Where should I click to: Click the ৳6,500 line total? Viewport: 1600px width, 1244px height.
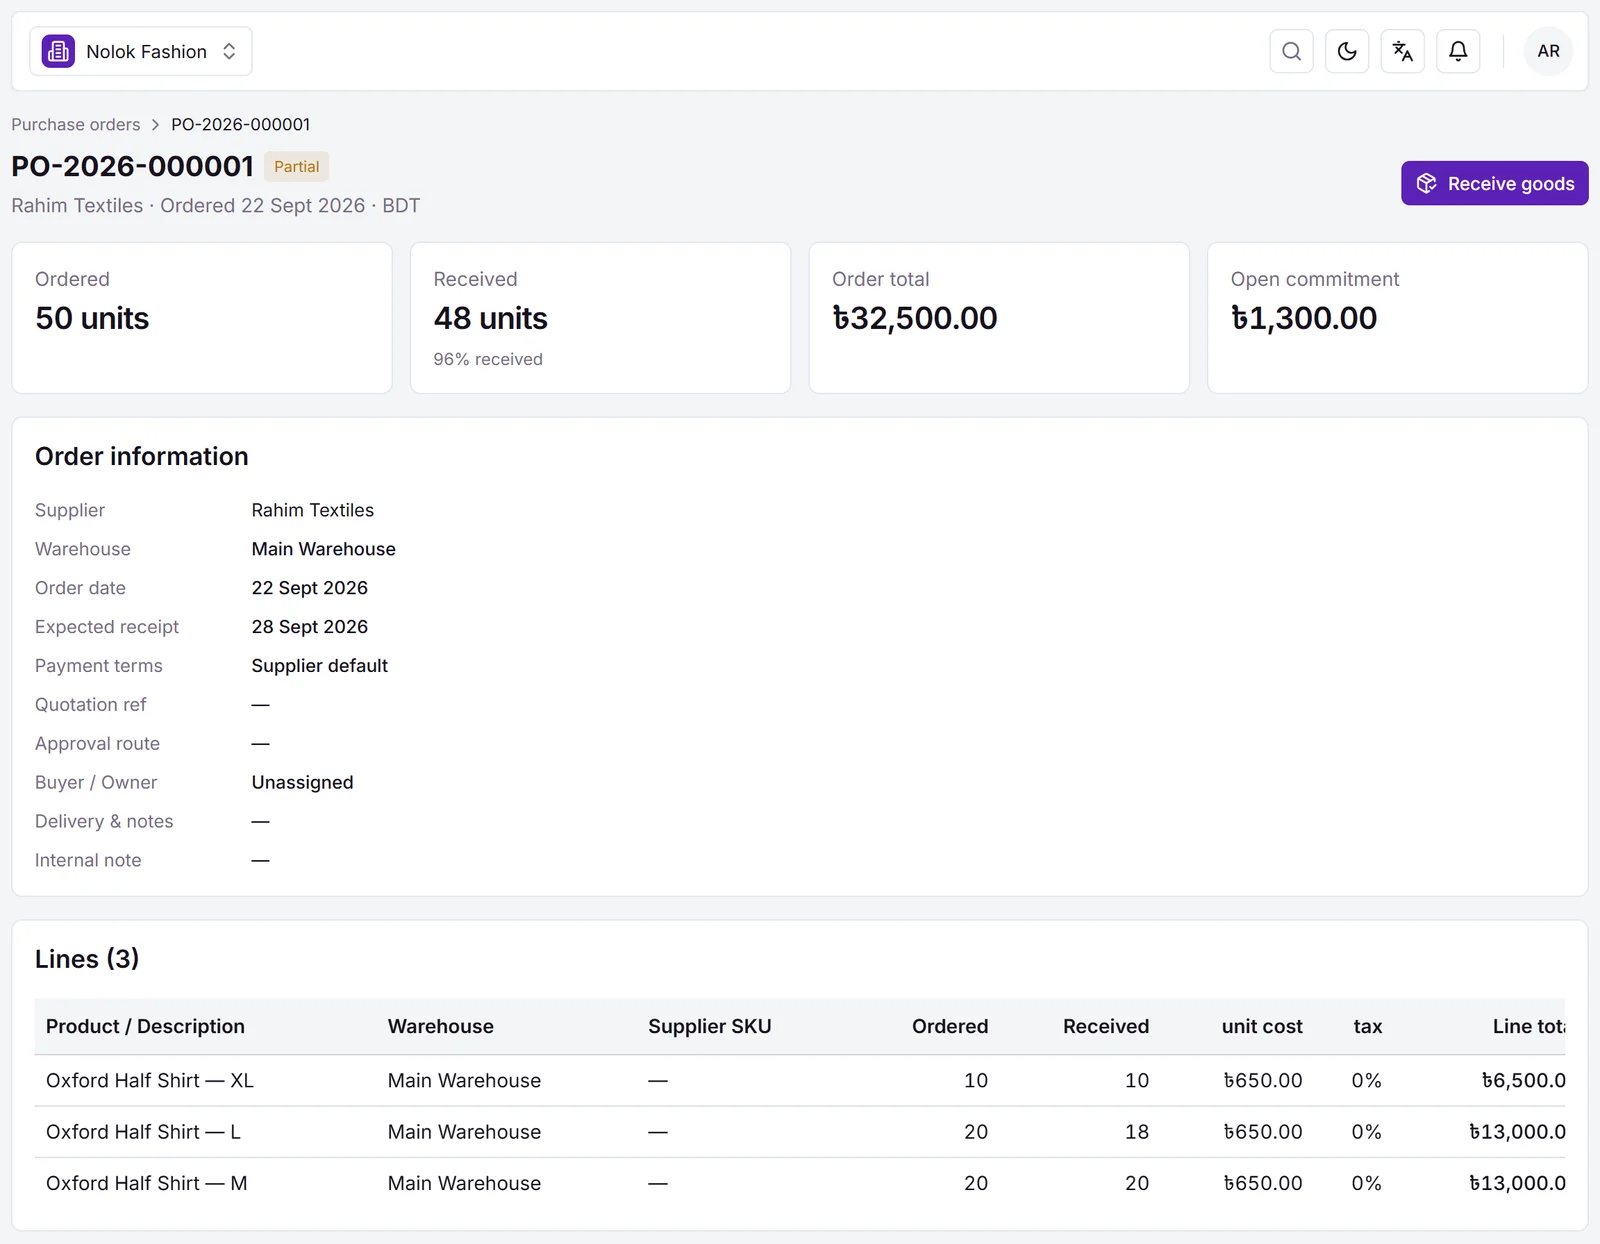pos(1523,1080)
